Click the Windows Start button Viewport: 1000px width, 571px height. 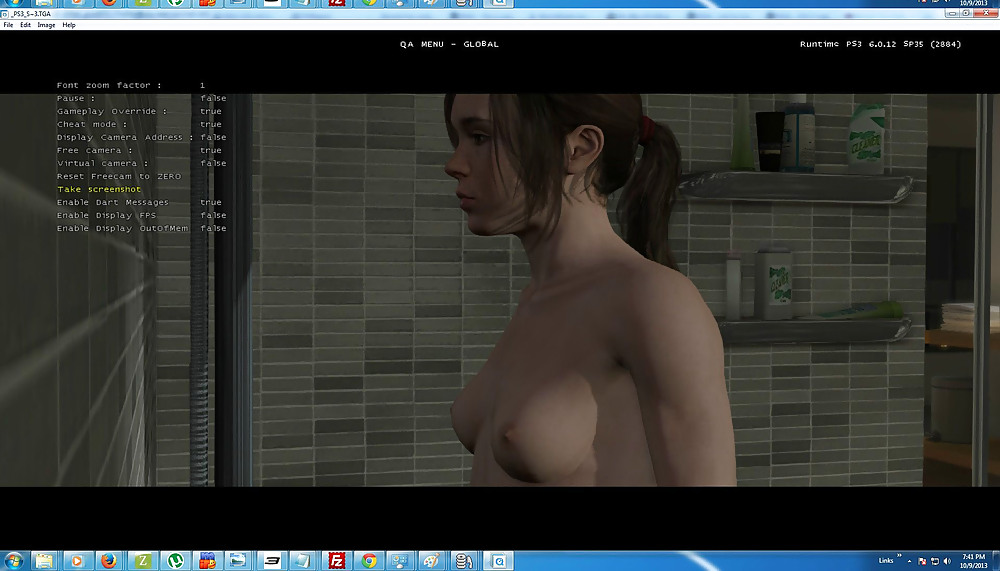13,561
